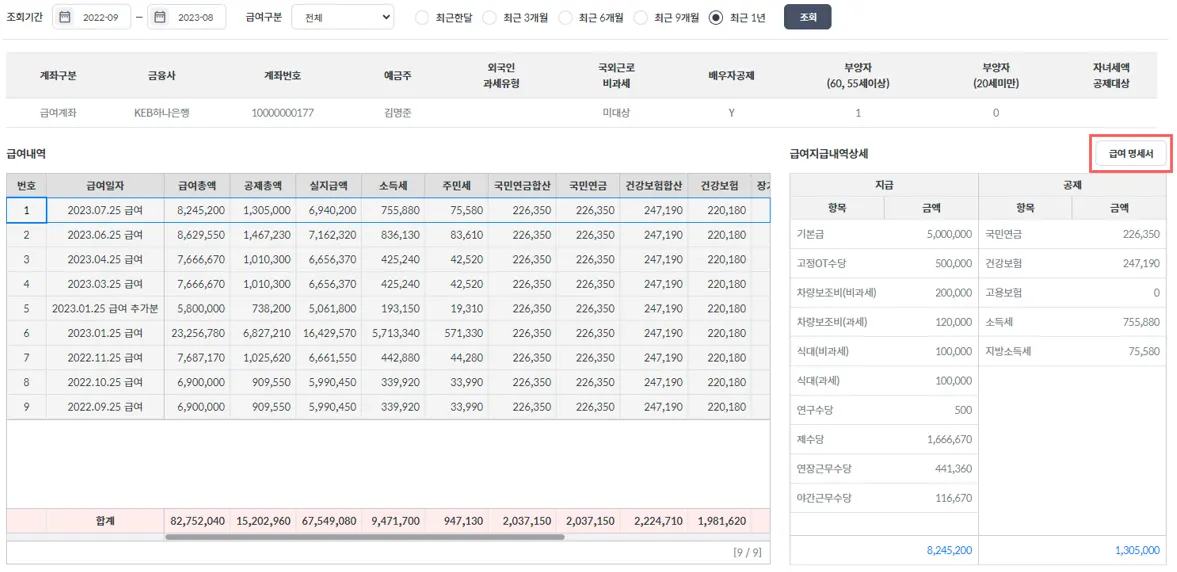Click the 23,256,780 급여총액 cell

197,333
